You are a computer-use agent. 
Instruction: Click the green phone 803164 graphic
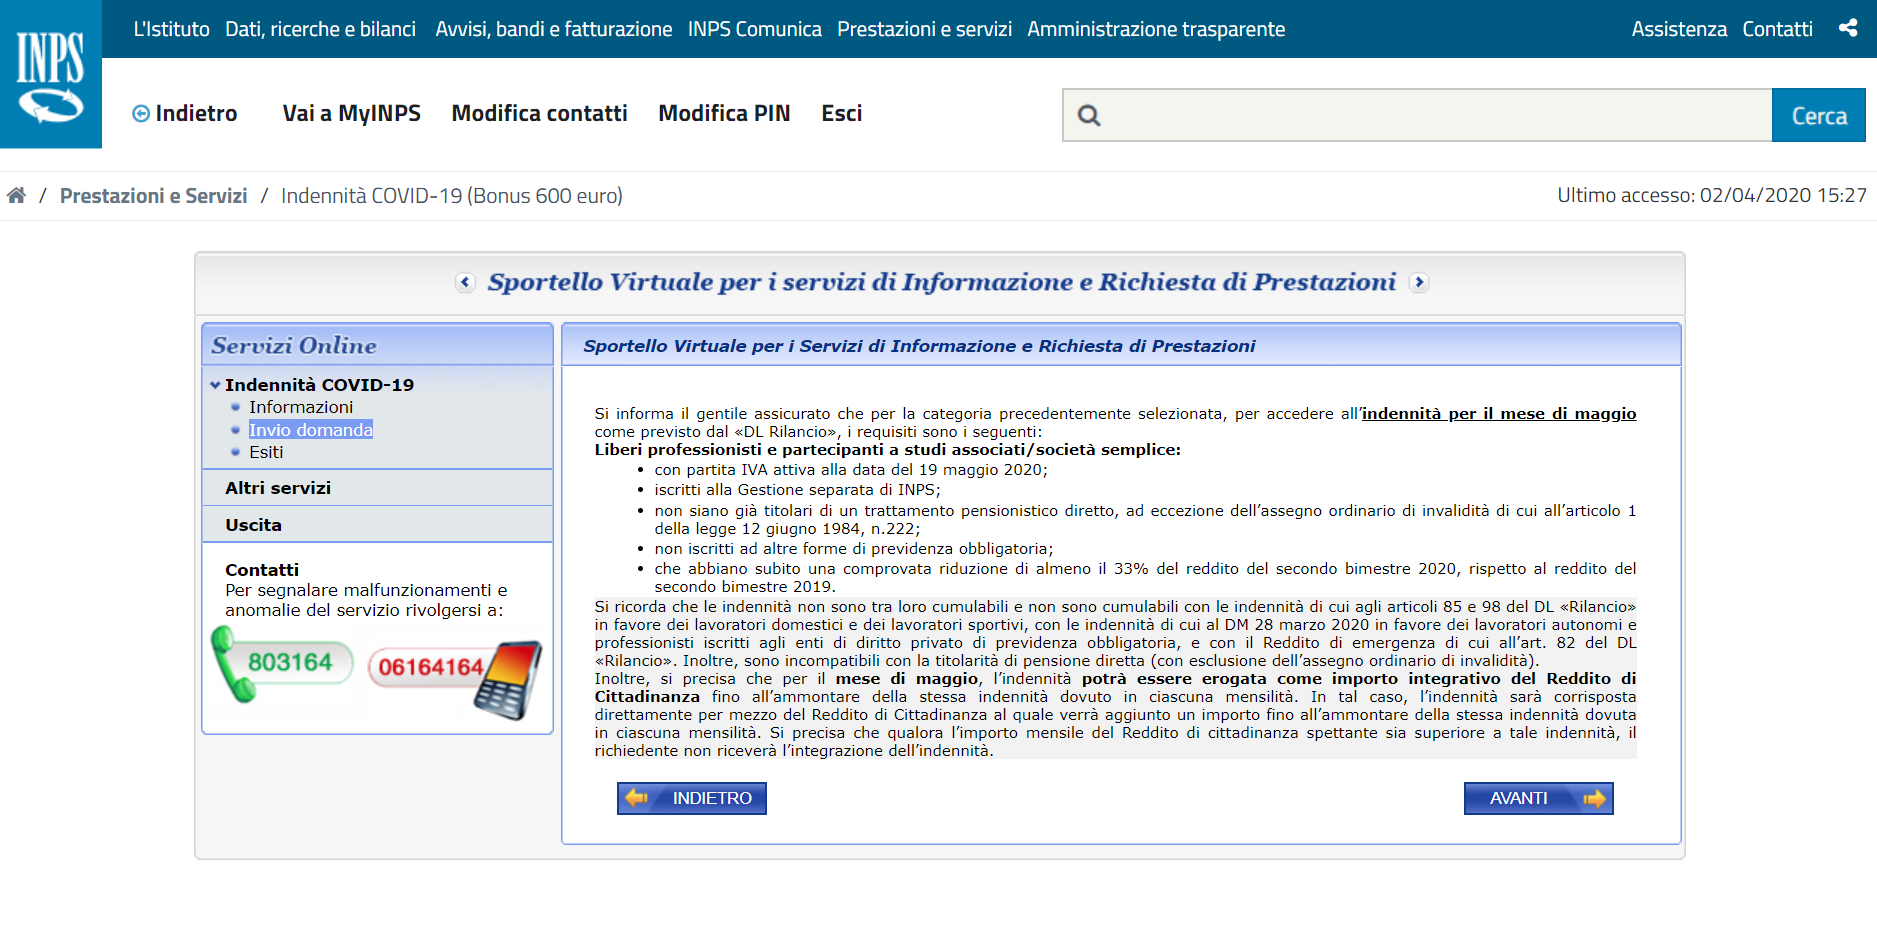pos(282,664)
